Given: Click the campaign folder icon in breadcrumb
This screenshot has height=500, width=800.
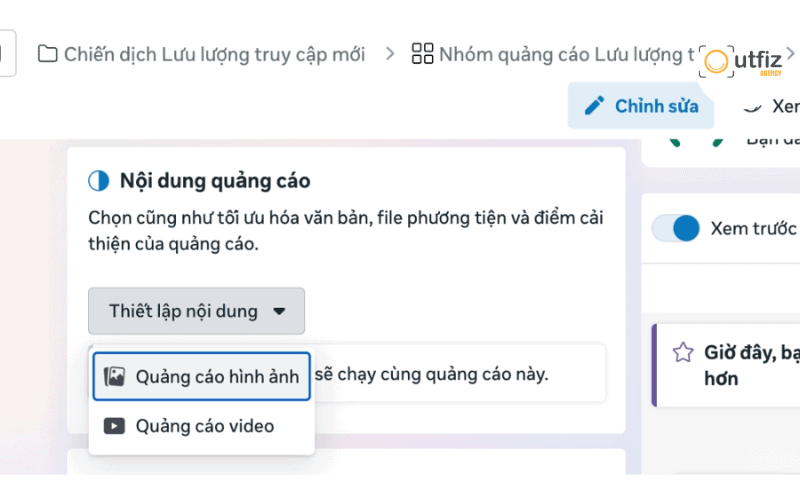Looking at the screenshot, I should click(x=47, y=54).
